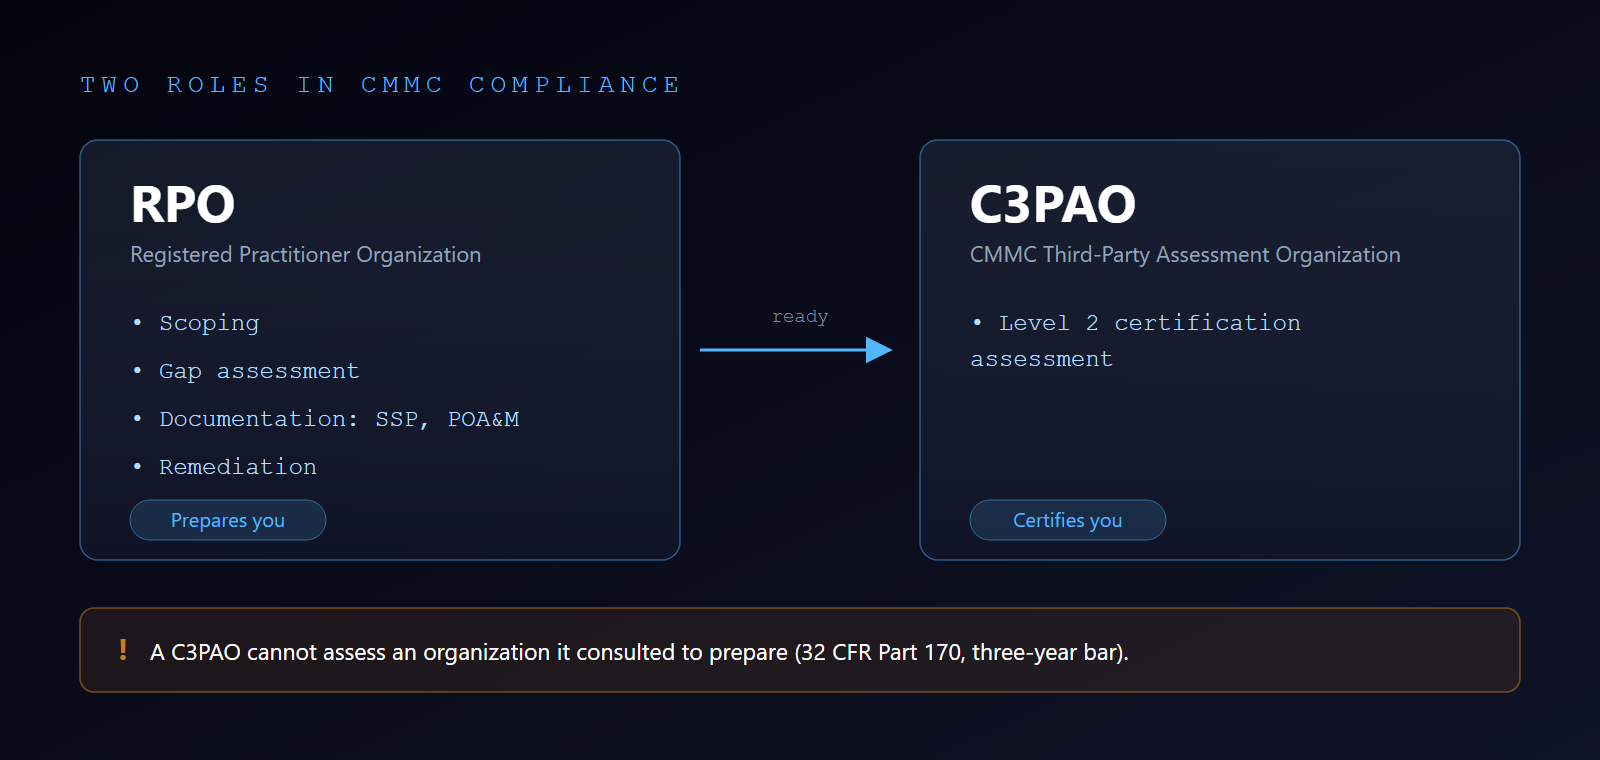Click the 'ready' label above arrow
This screenshot has width=1600, height=760.
point(800,317)
